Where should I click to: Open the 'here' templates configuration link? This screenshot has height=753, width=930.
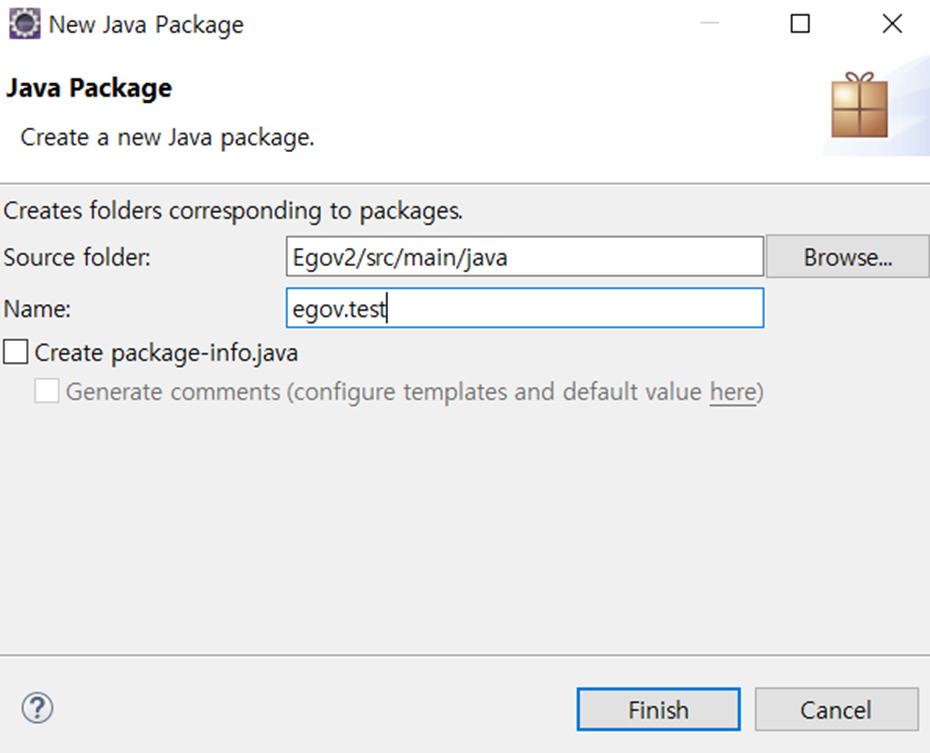[x=732, y=392]
